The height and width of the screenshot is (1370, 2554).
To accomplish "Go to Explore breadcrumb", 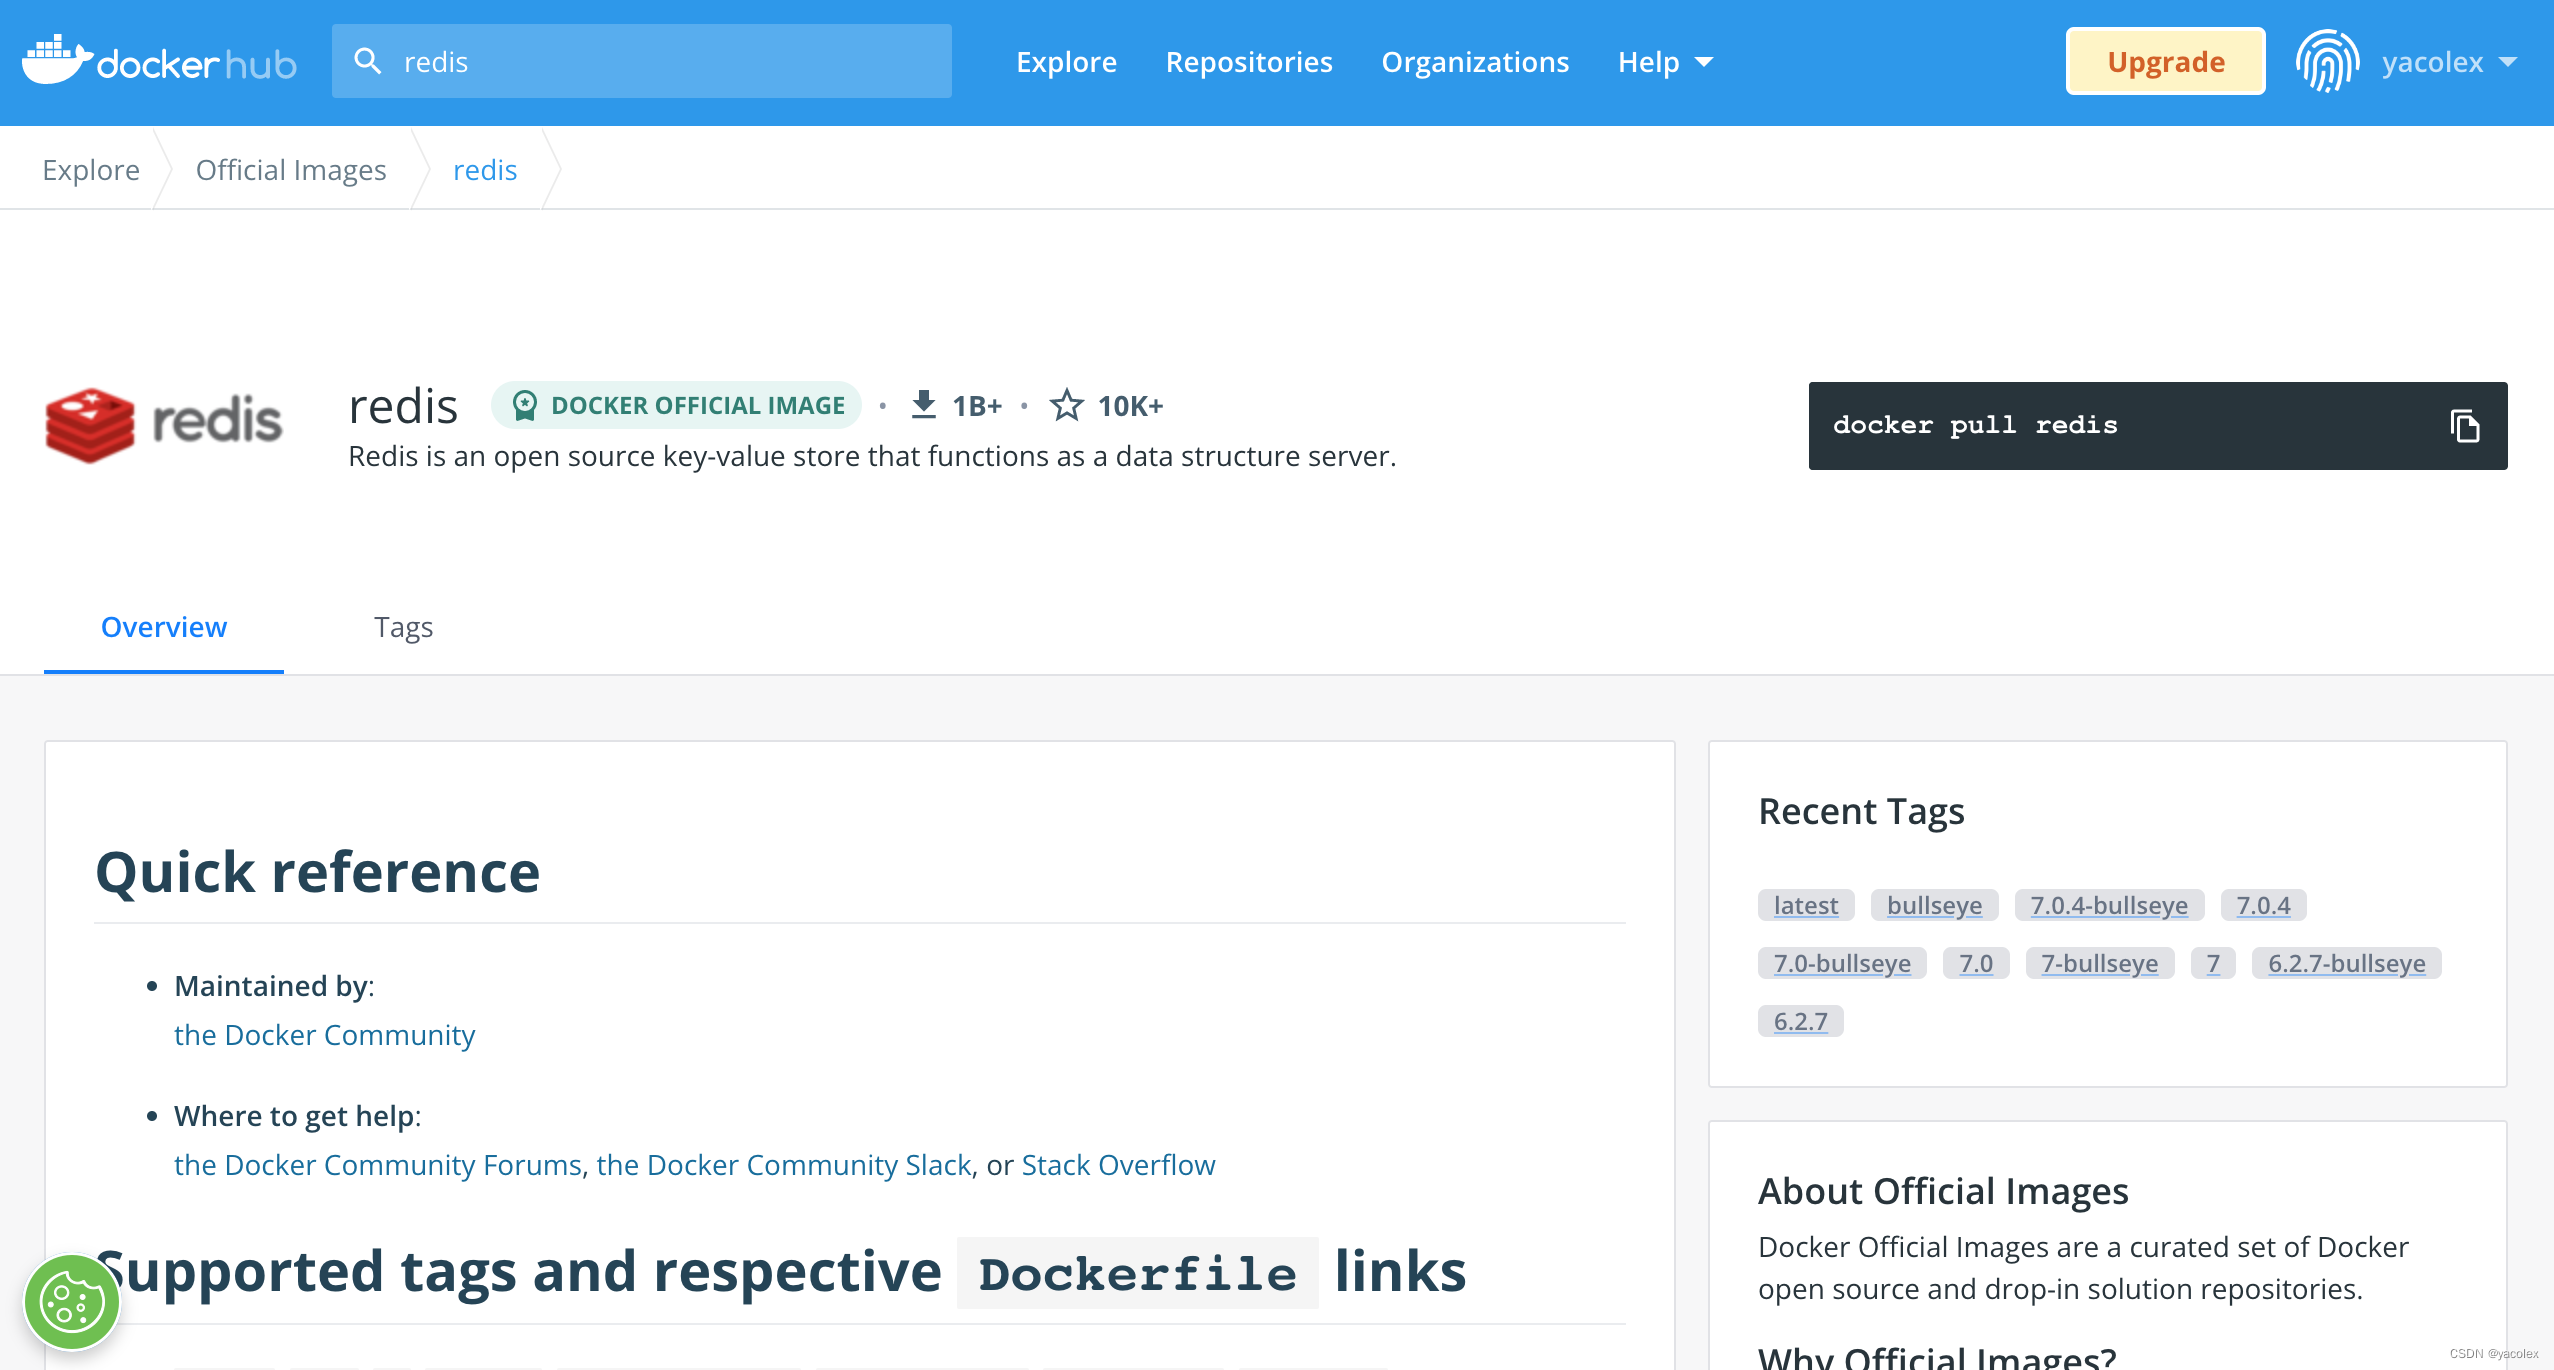I will coord(91,170).
